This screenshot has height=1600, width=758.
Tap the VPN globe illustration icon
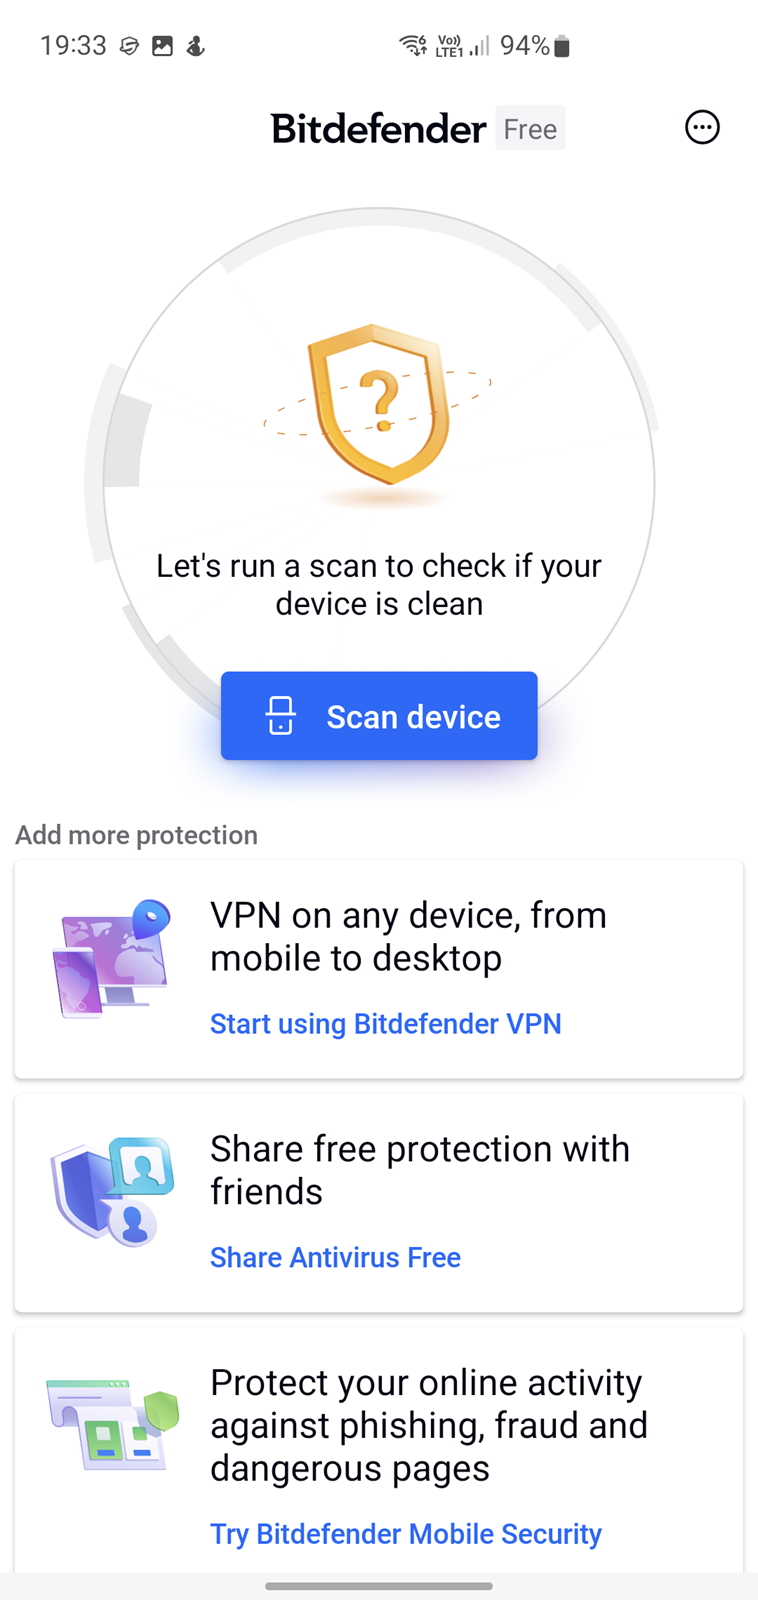point(111,959)
